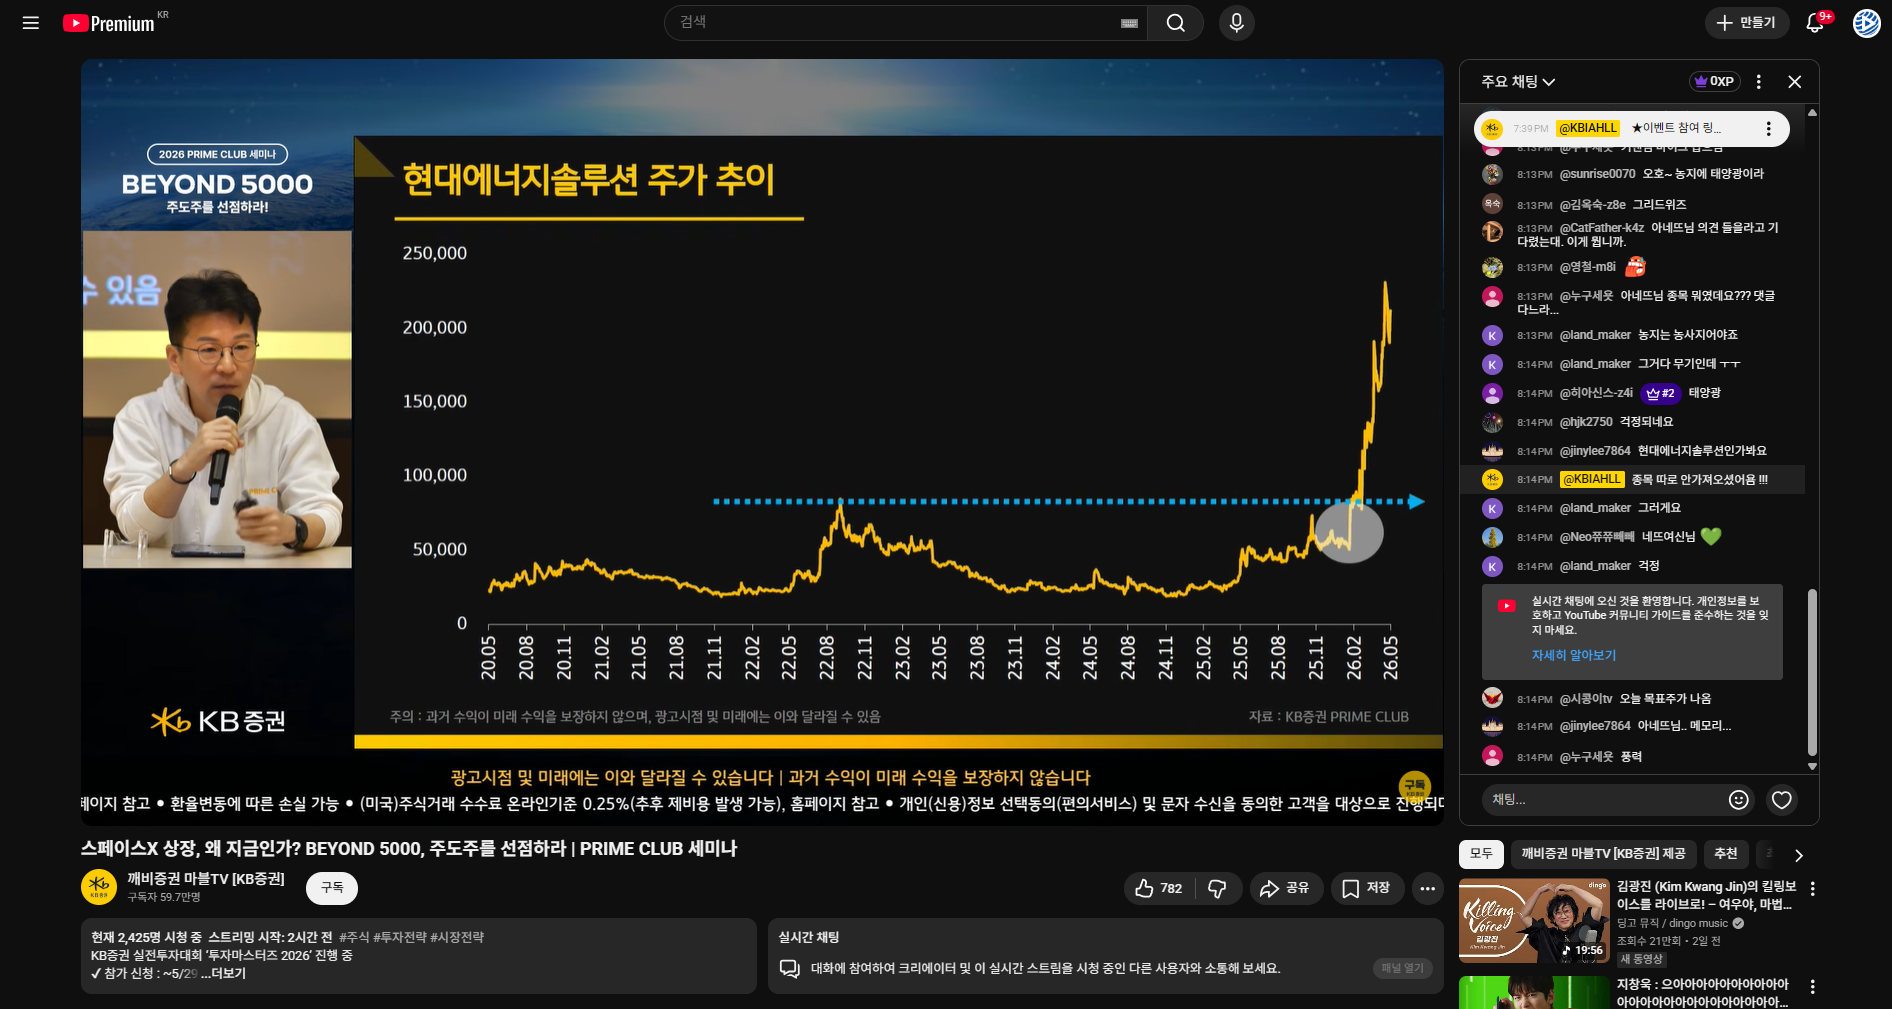The height and width of the screenshot is (1009, 1892).
Task: Open the 실시간 채팅 panel card
Action: tap(1105, 956)
